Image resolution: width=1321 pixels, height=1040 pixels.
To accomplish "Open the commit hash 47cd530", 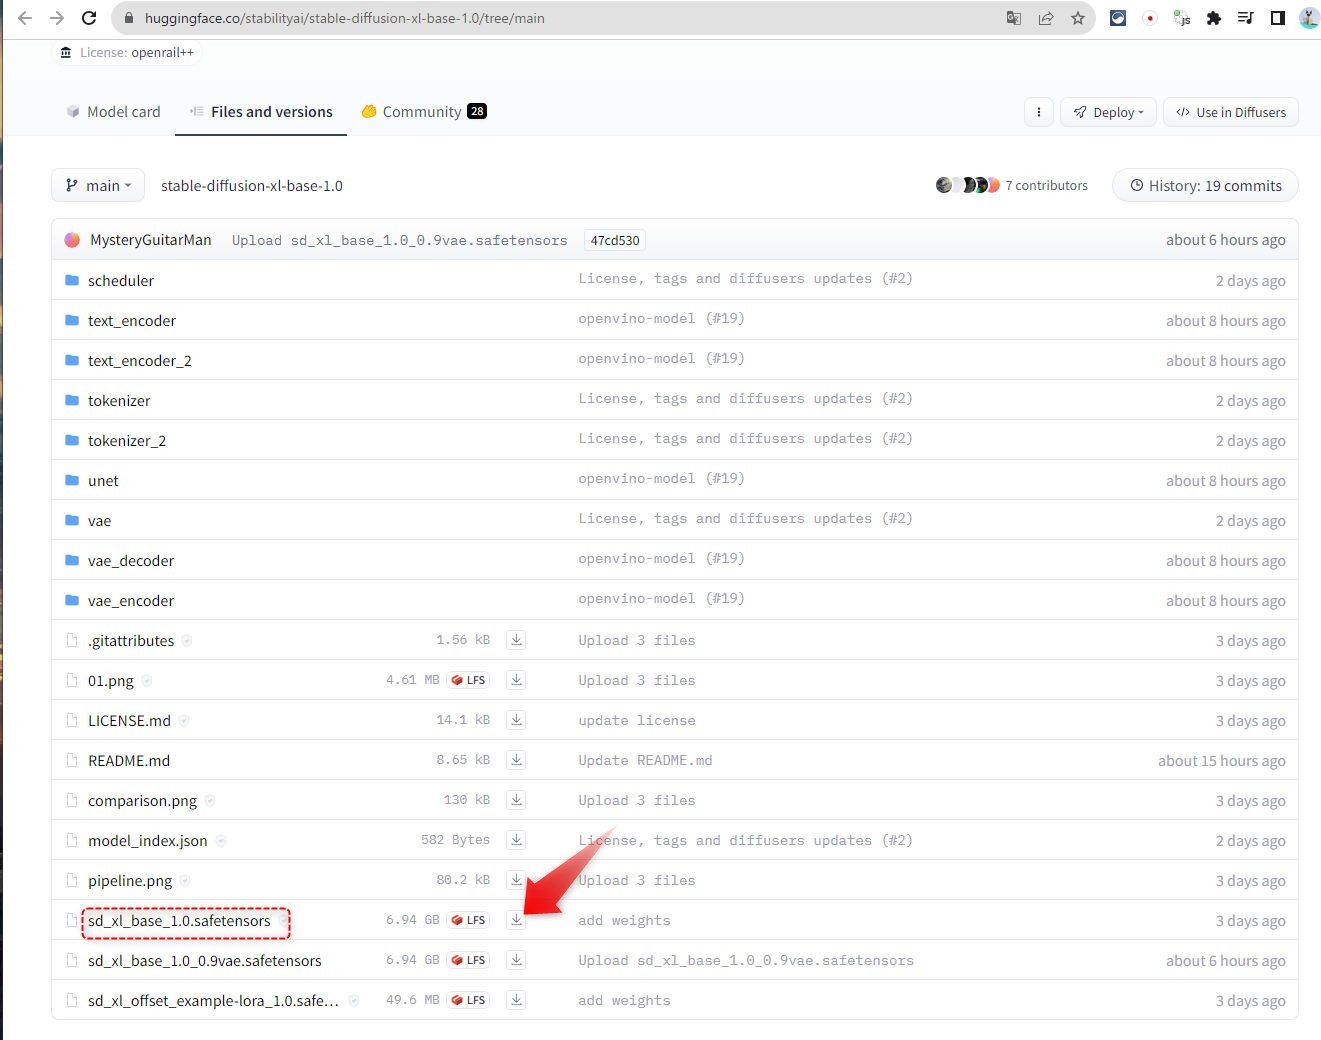I will tap(614, 240).
